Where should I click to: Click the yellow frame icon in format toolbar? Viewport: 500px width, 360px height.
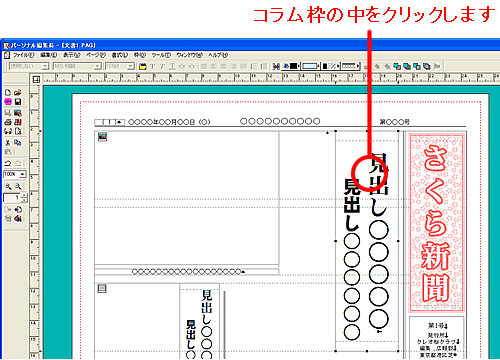point(143,66)
